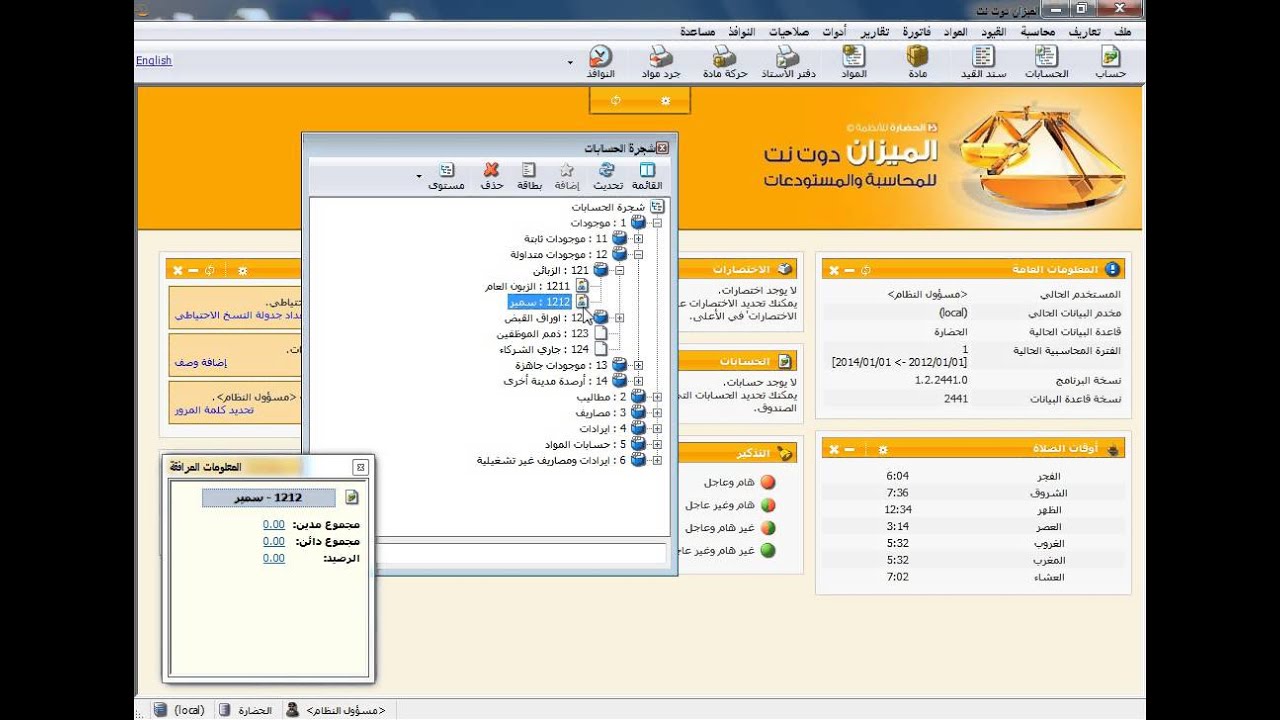
Task: Click the النوافذ (Windows) toolbar icon
Action: tap(600, 61)
